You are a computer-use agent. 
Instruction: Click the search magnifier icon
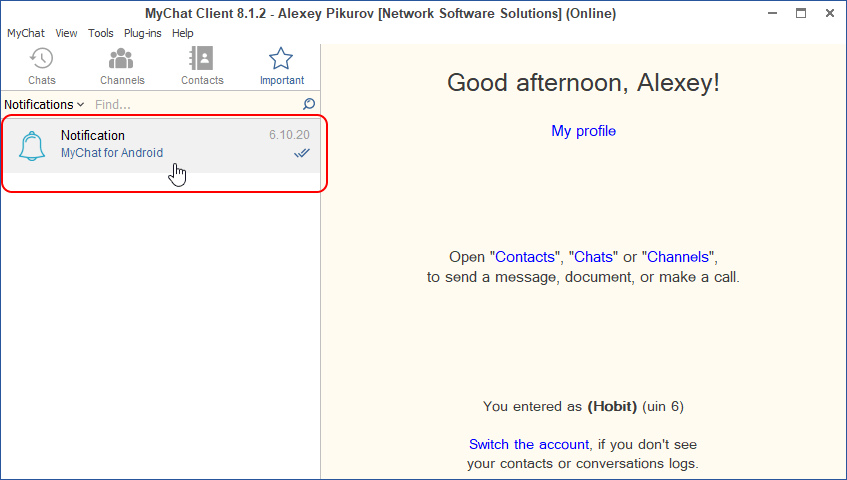pyautogui.click(x=309, y=104)
